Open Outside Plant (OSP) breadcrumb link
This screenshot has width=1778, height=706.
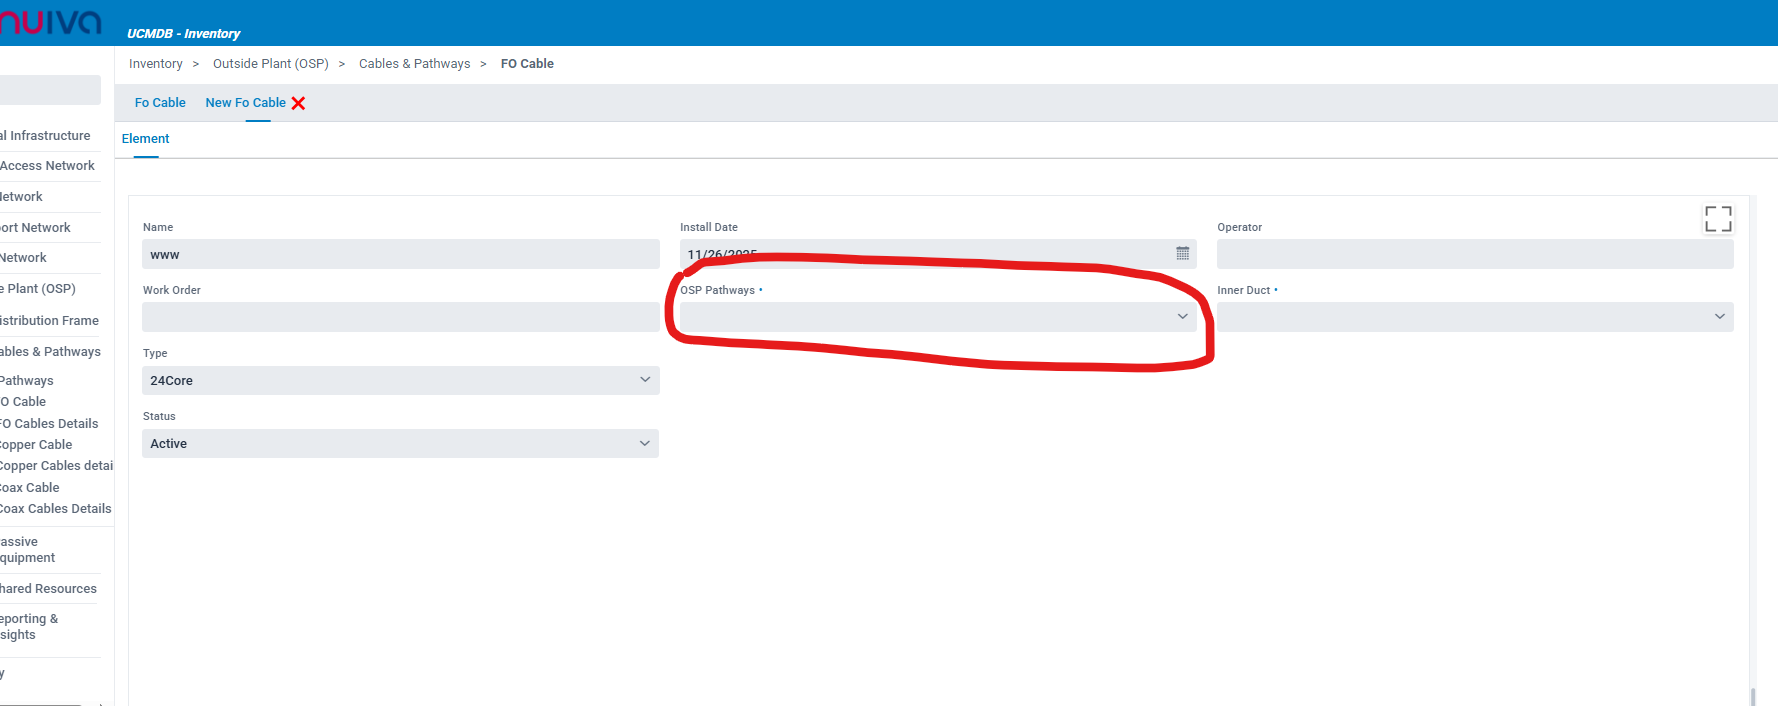270,64
